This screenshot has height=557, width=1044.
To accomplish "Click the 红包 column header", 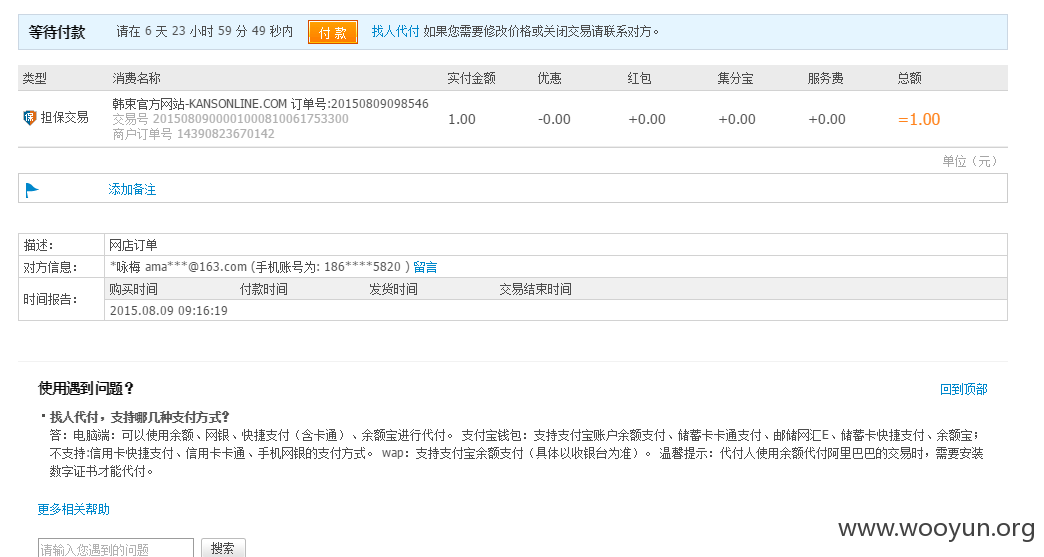I will 639,79.
